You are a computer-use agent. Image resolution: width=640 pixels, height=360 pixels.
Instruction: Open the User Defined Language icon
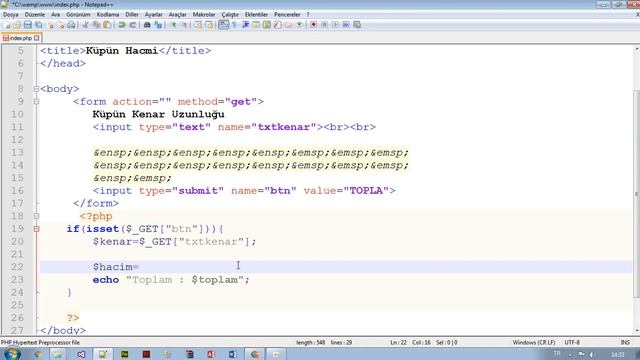pyautogui.click(x=256, y=25)
